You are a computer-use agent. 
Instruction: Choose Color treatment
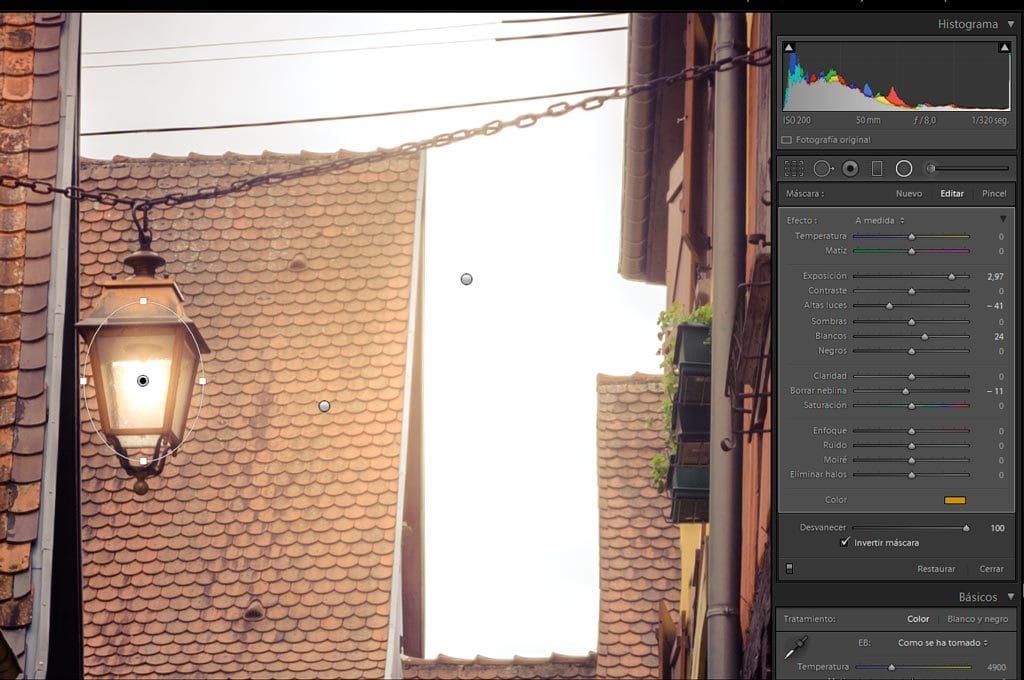[918, 619]
